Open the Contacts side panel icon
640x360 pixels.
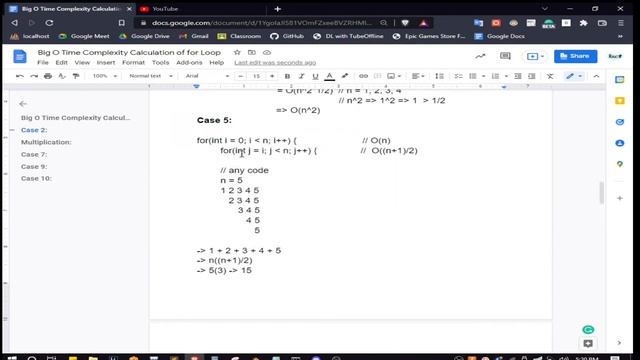(620, 143)
